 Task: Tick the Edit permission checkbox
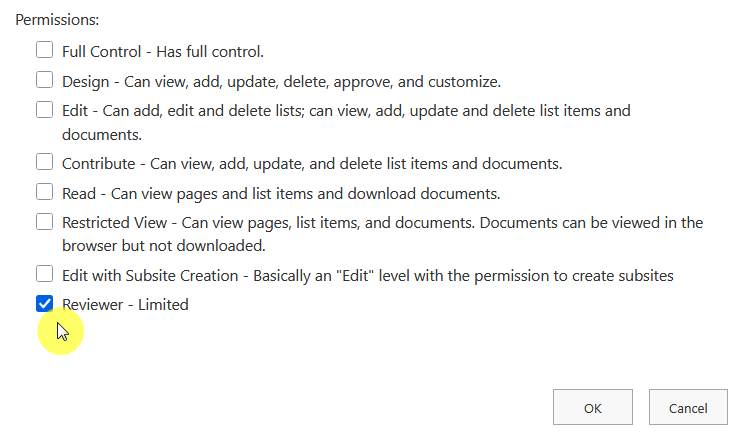click(x=45, y=109)
